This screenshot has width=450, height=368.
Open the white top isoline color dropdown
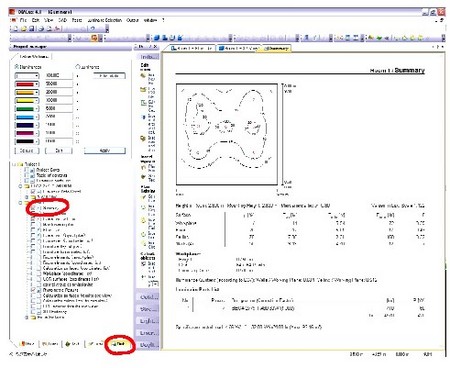pos(37,76)
